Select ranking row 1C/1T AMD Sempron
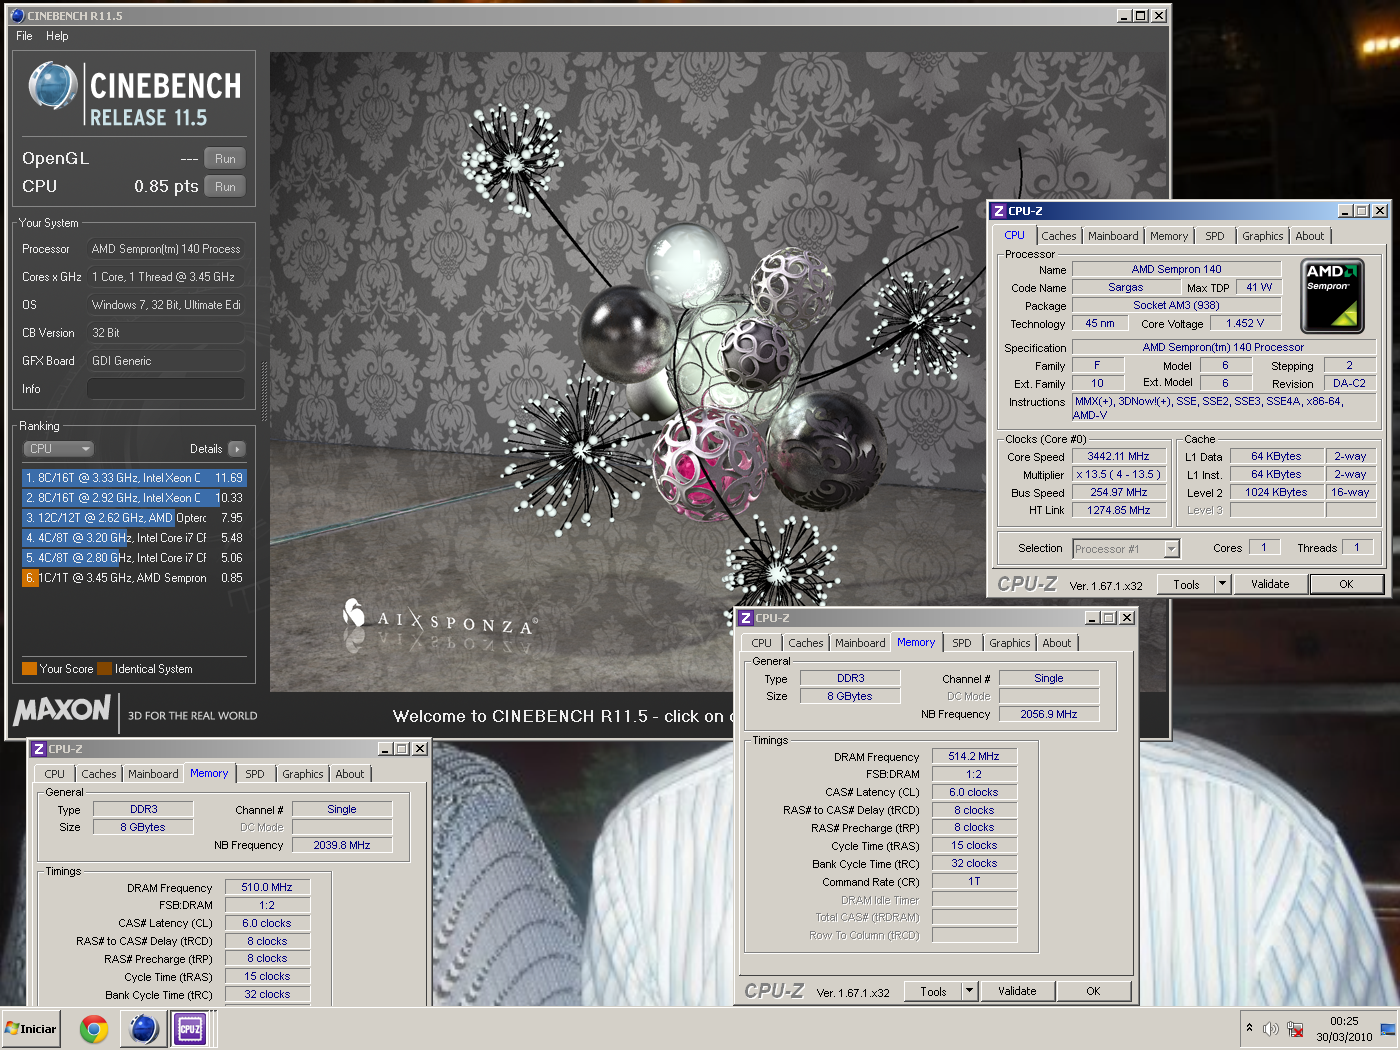The height and width of the screenshot is (1050, 1400). (133, 578)
